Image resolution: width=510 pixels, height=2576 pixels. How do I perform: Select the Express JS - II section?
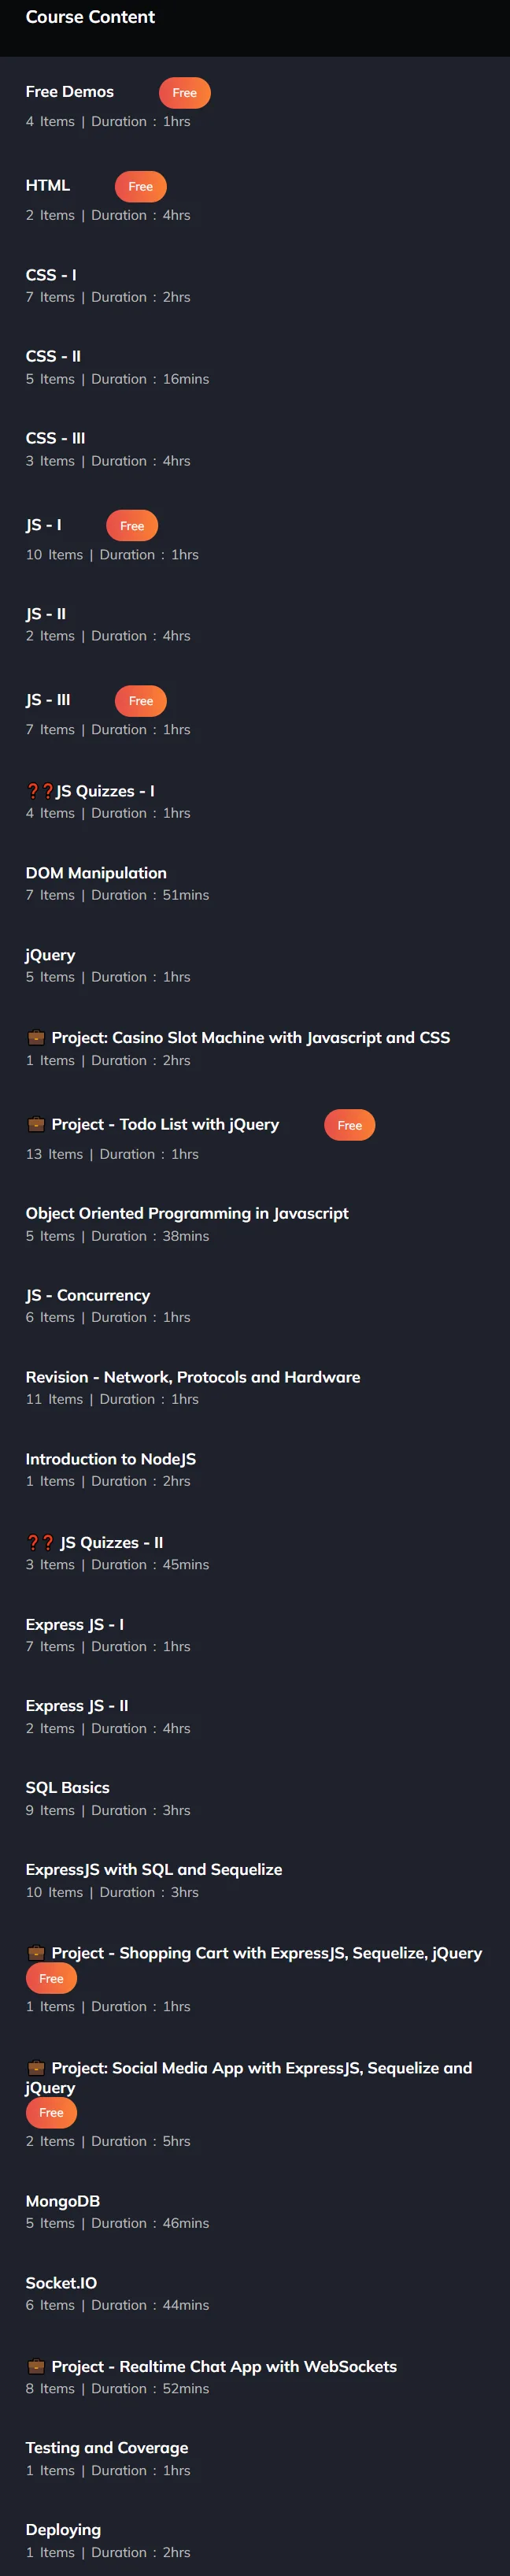(x=255, y=1716)
